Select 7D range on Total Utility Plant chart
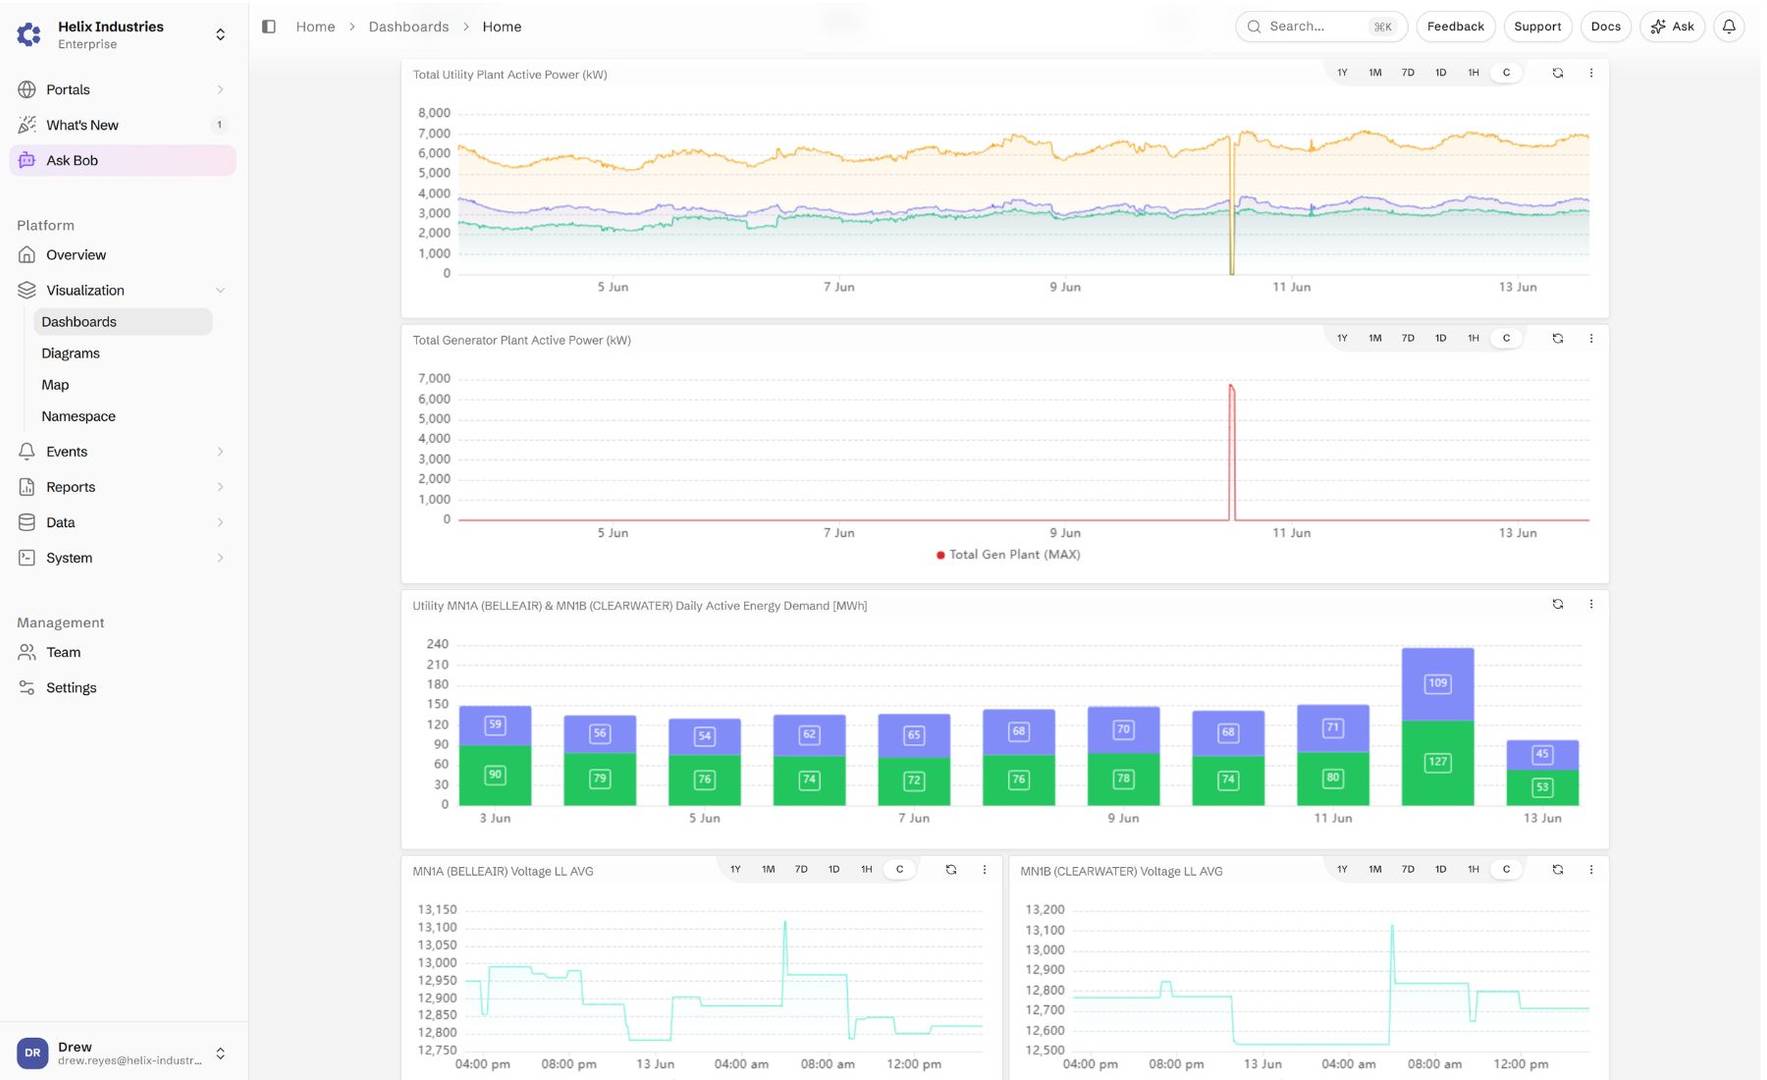 (1408, 73)
